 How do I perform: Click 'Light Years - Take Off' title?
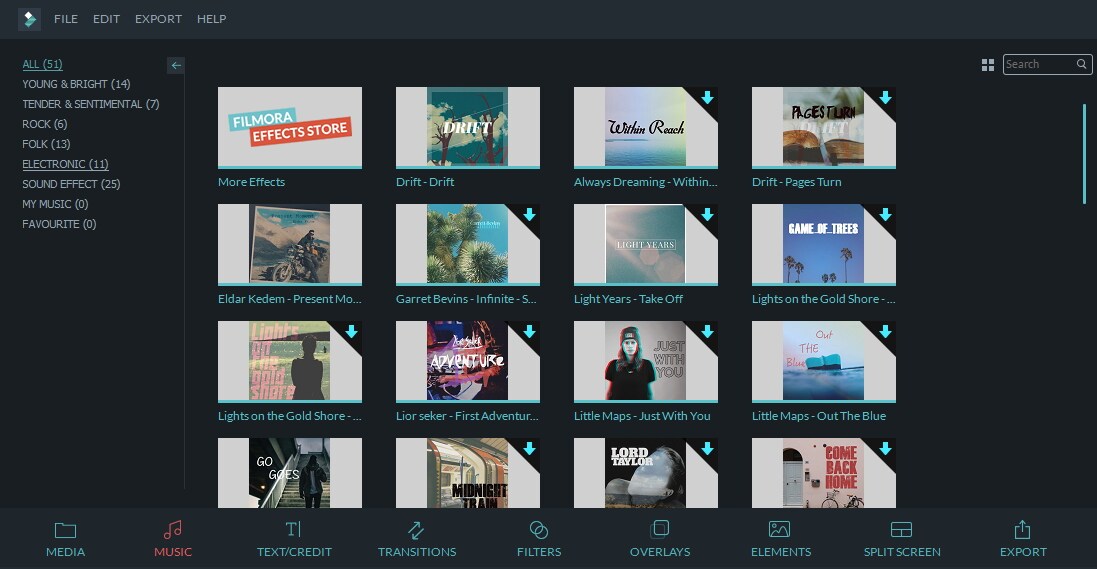628,299
